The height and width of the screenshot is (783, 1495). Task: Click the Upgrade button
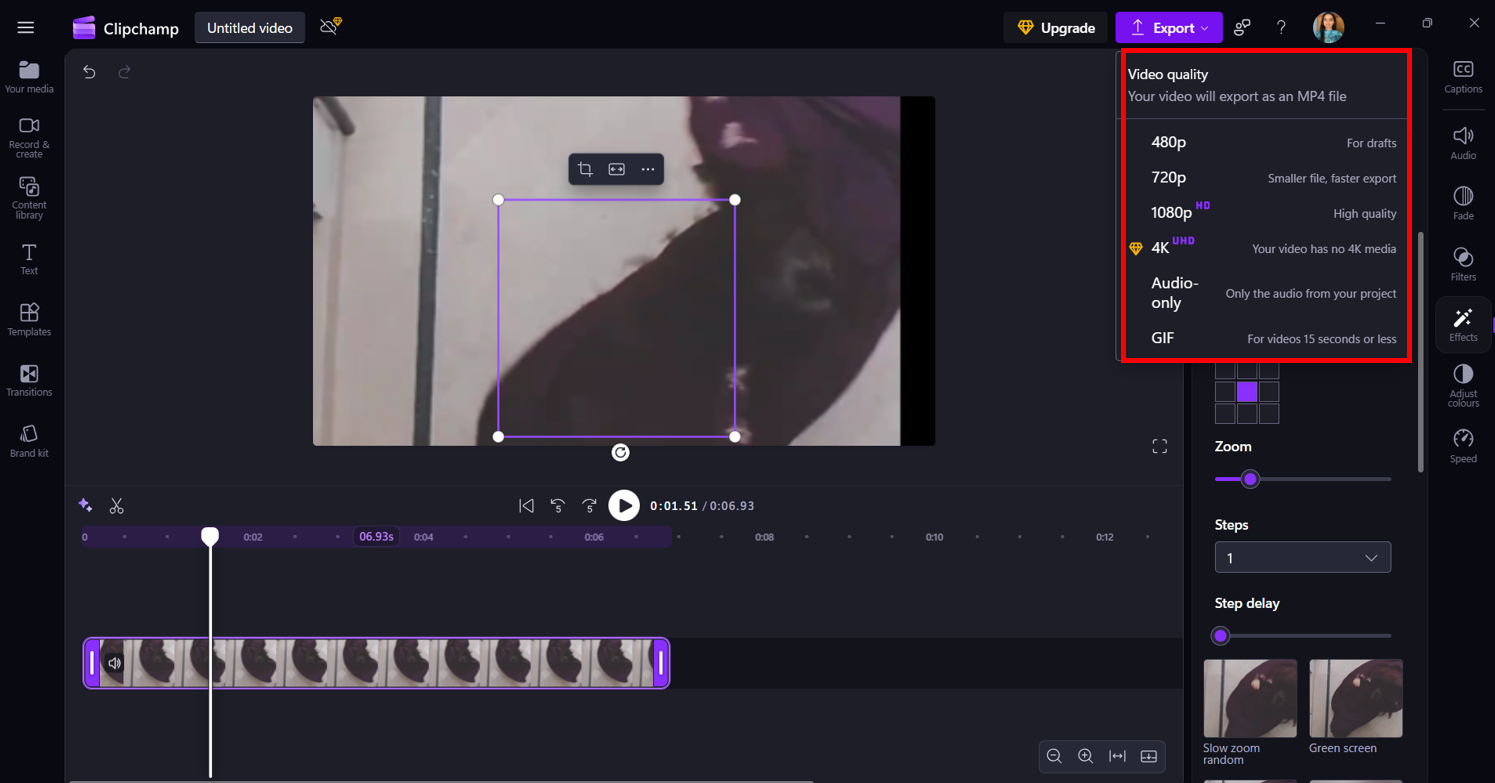(x=1056, y=27)
